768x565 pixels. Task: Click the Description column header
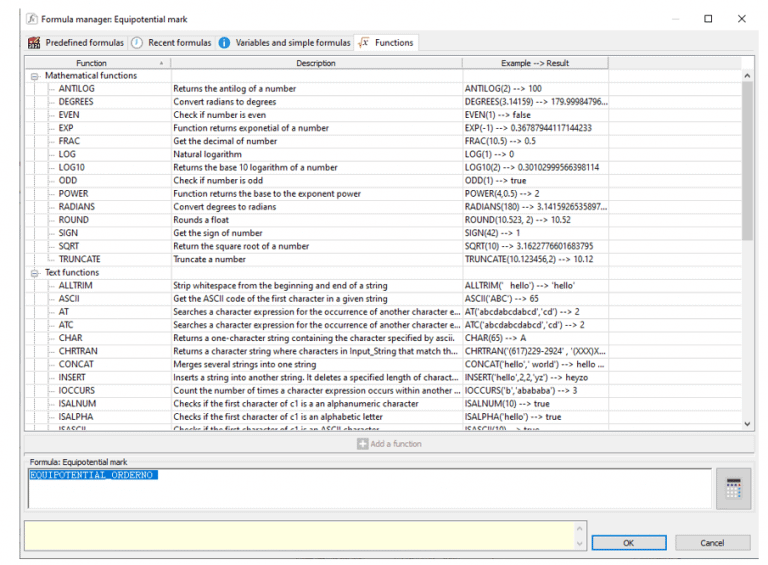point(316,63)
